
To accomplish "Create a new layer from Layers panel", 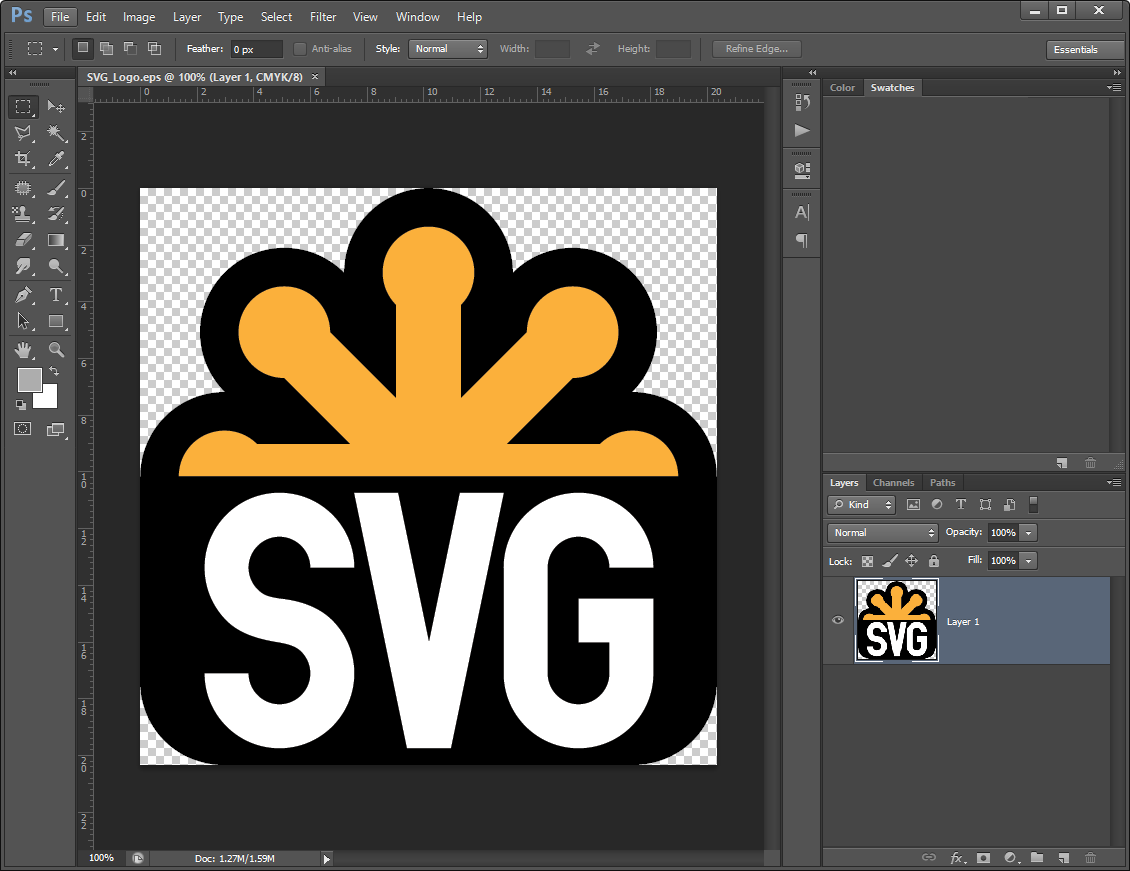I will coord(1064,857).
